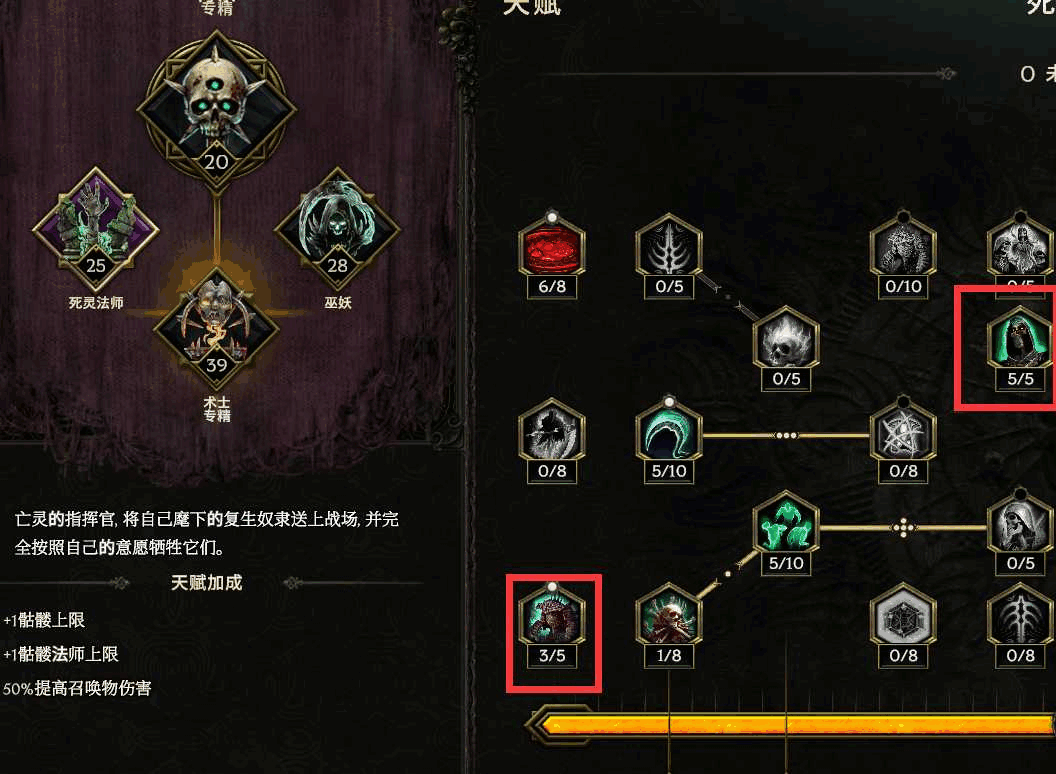Click the base class skull badge level 20
1056x774 pixels.
(216, 109)
